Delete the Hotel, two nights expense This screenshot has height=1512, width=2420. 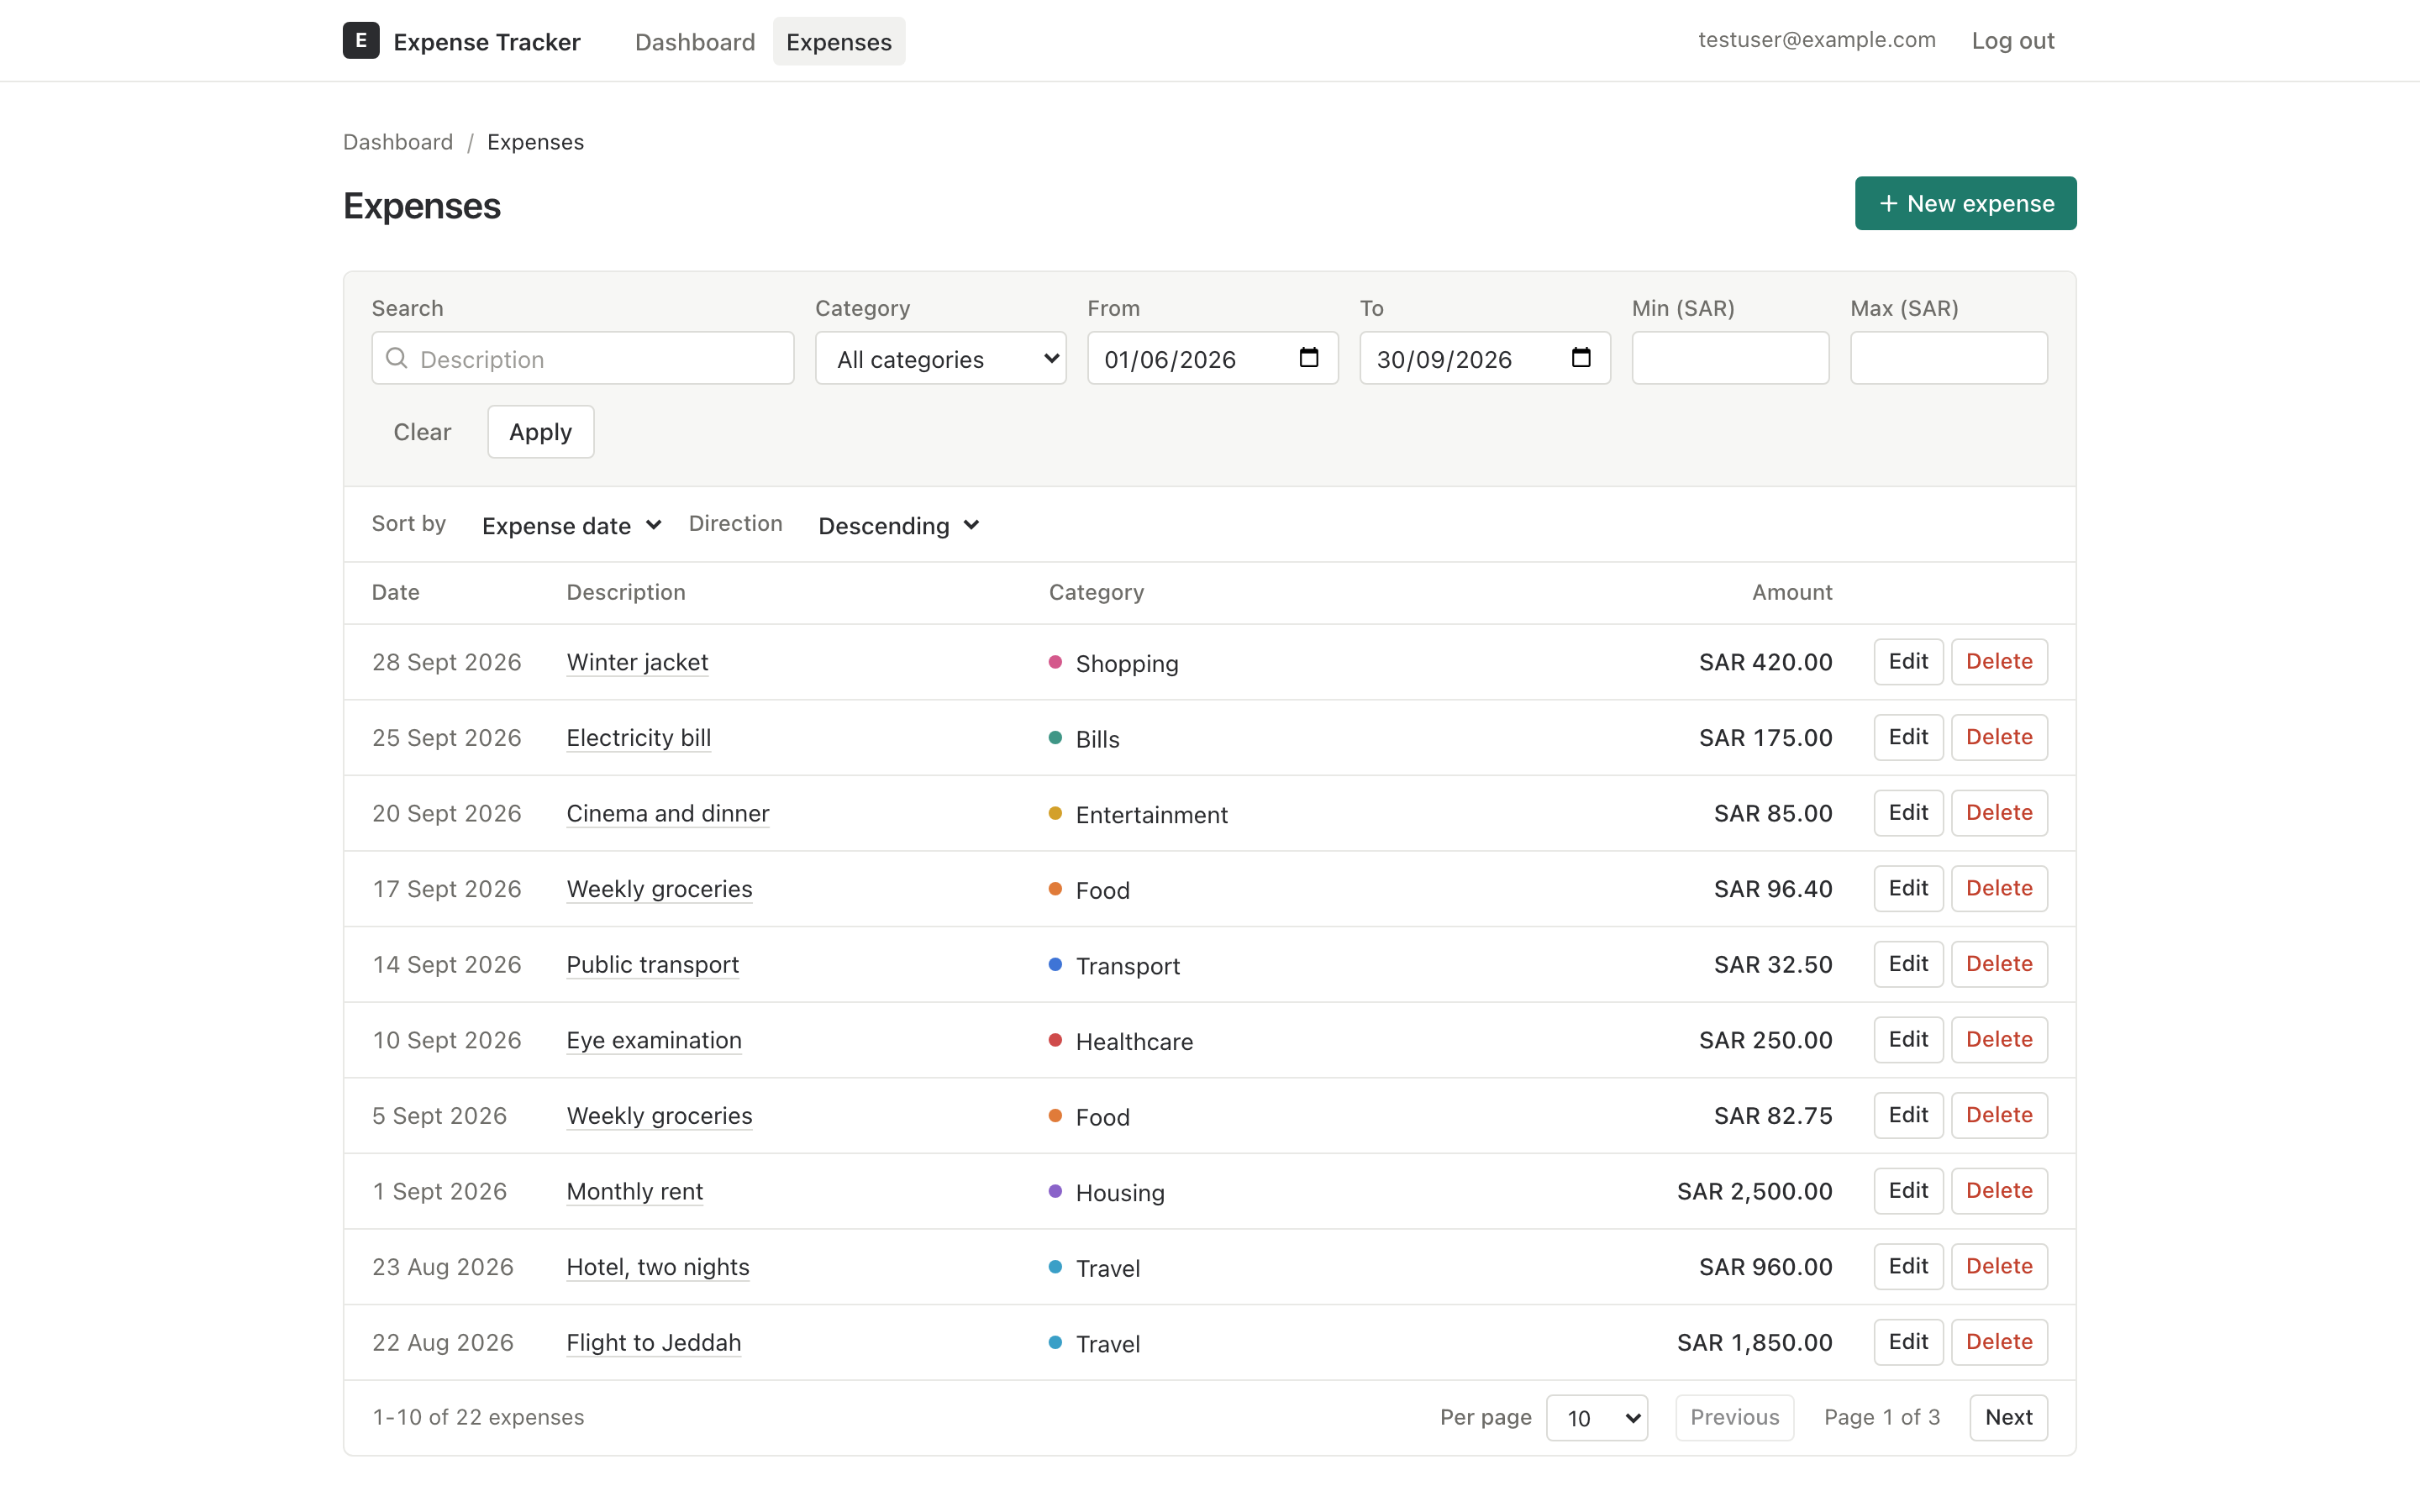(1999, 1266)
